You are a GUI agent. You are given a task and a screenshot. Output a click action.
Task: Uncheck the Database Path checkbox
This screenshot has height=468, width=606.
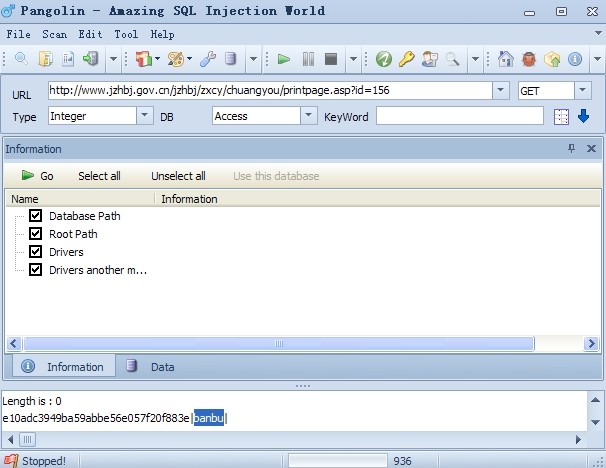pos(36,215)
